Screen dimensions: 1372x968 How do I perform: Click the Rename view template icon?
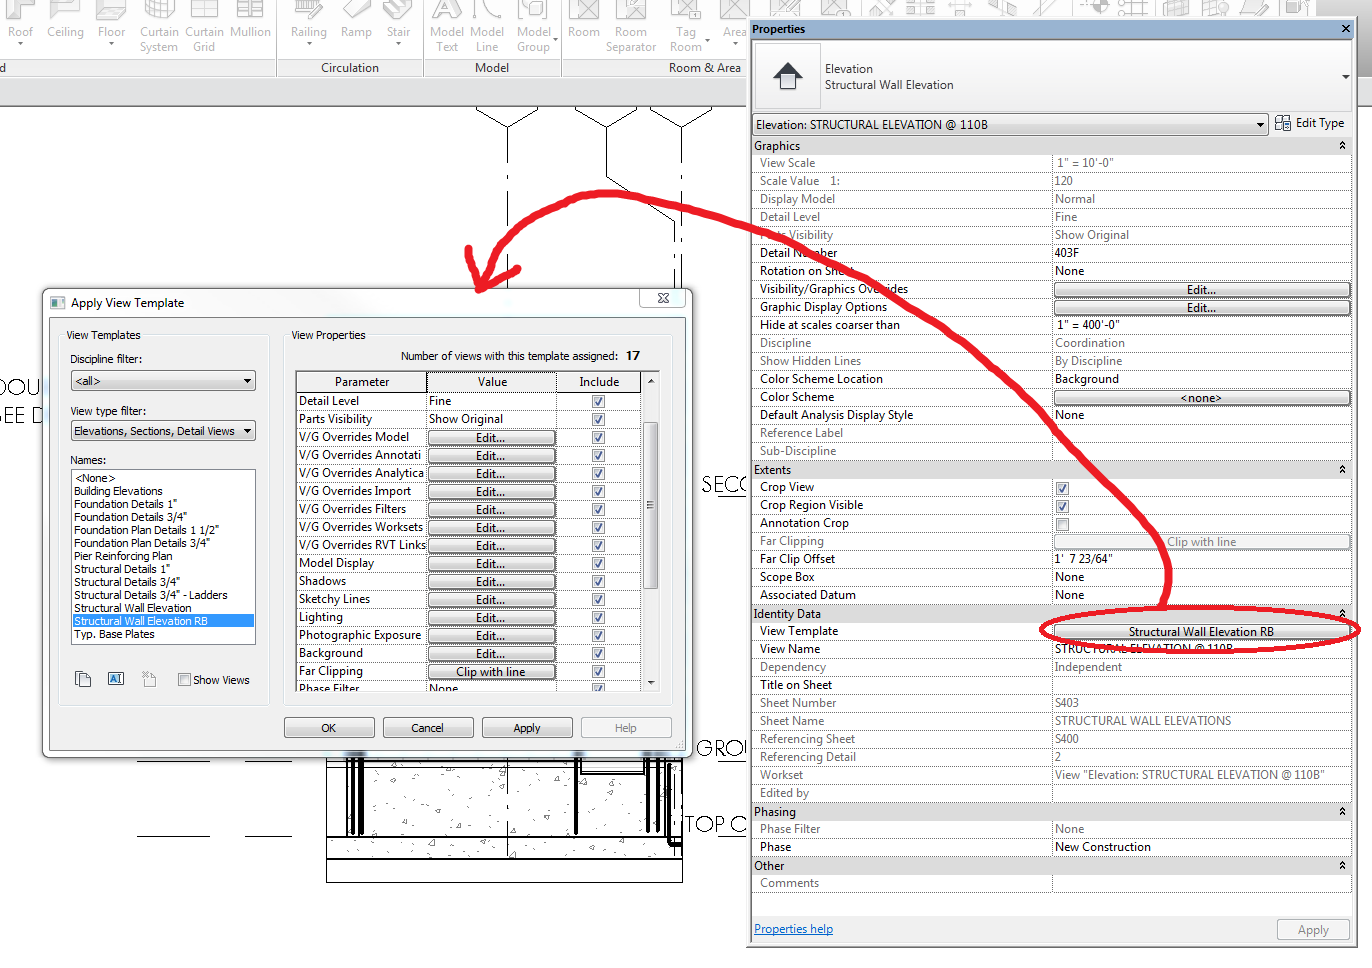115,679
